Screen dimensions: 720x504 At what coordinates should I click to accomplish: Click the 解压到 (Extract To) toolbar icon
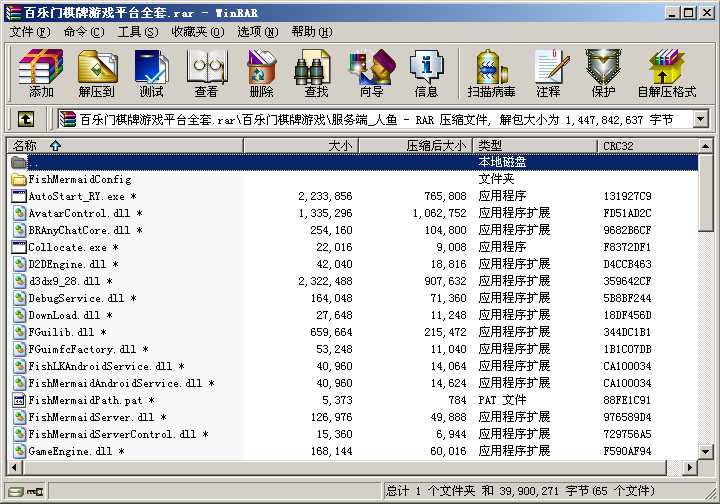pos(97,73)
